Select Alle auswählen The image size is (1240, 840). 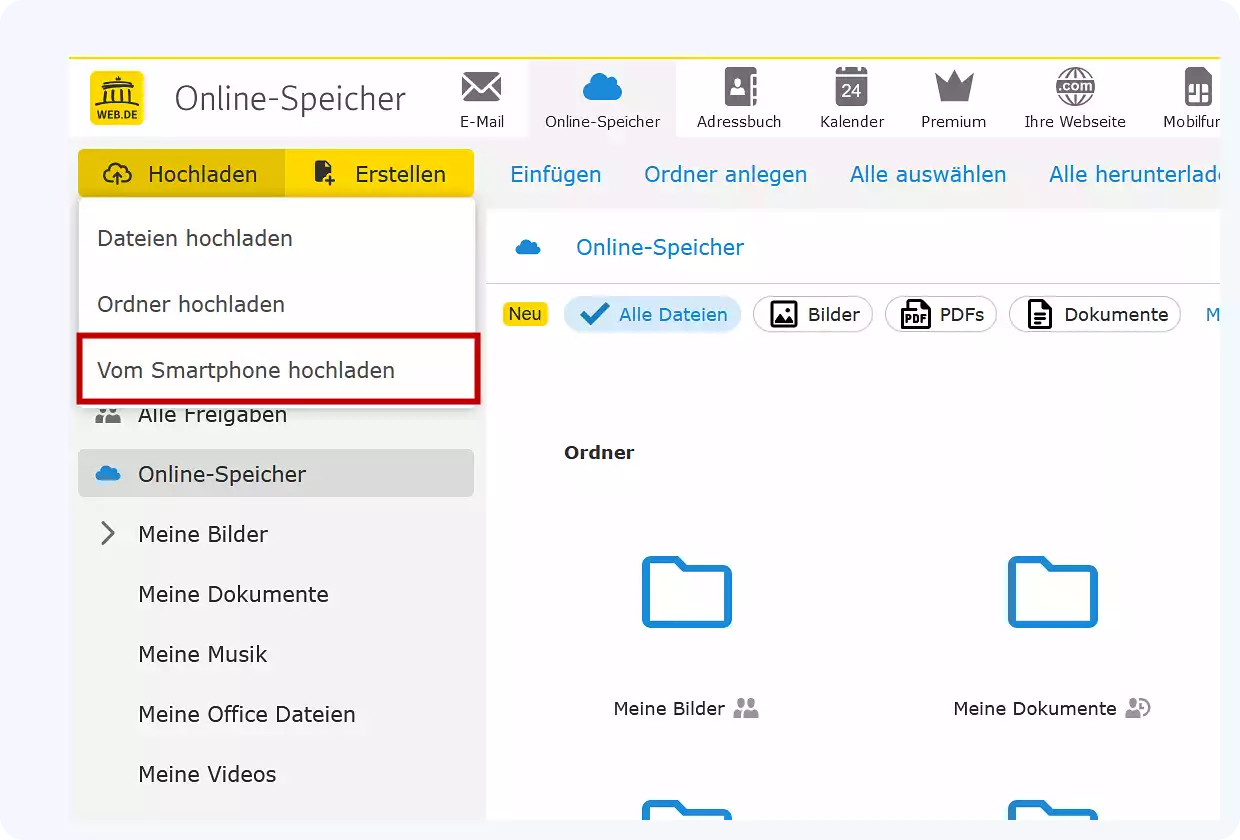(x=928, y=174)
